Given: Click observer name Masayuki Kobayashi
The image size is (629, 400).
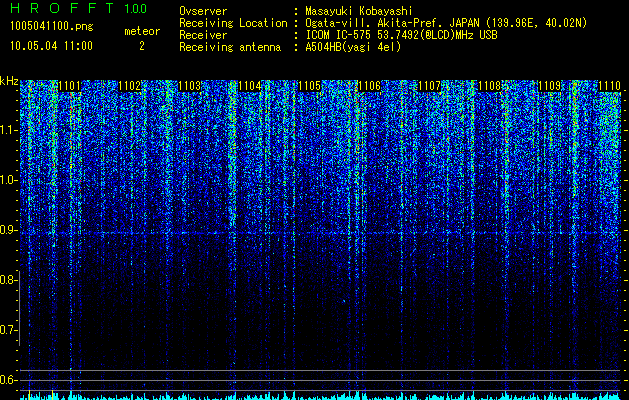Looking at the screenshot, I should pyautogui.click(x=359, y=11).
